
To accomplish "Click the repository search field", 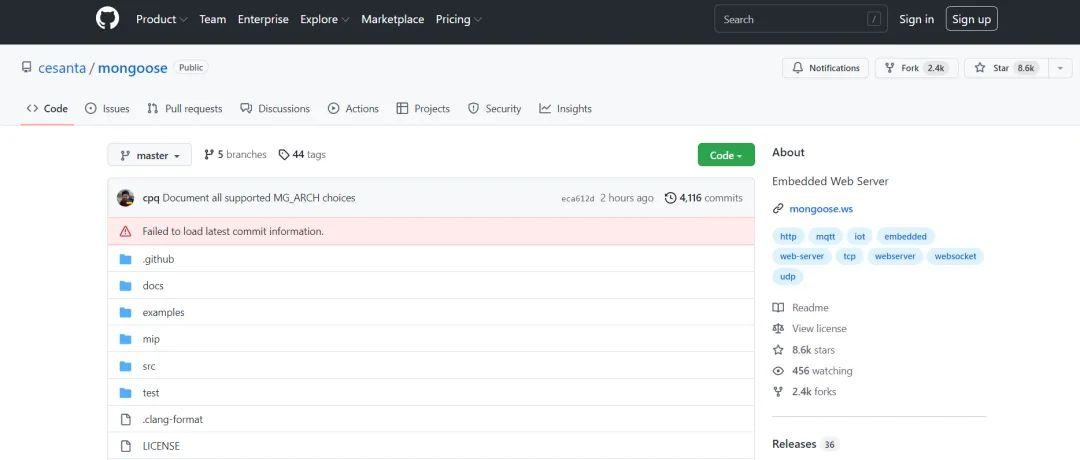I will (790, 19).
